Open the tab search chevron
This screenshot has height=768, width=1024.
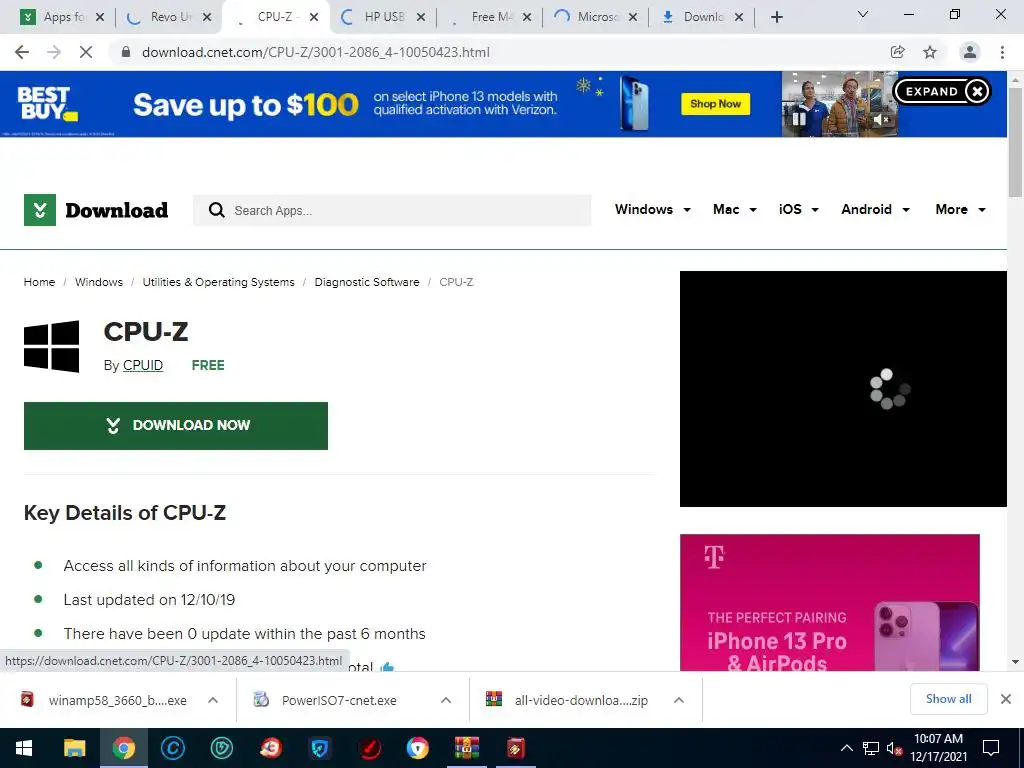coord(863,14)
